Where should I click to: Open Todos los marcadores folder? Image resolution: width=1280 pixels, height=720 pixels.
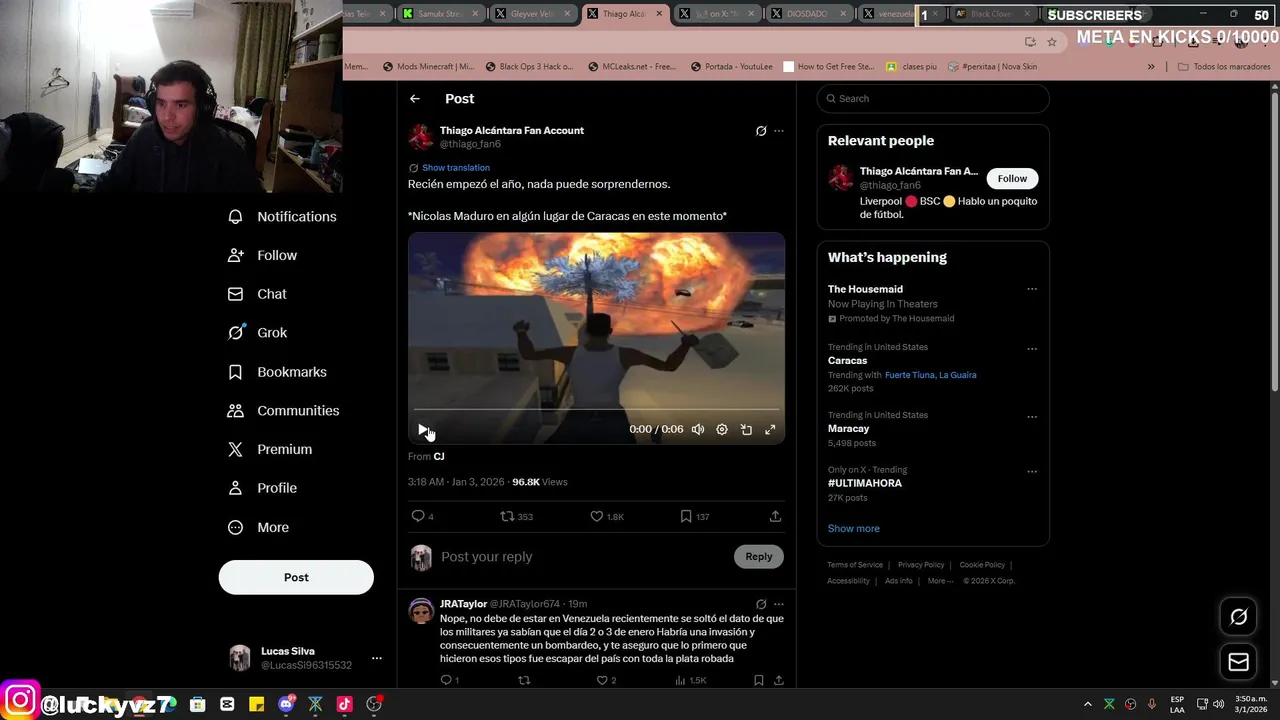pos(1224,67)
